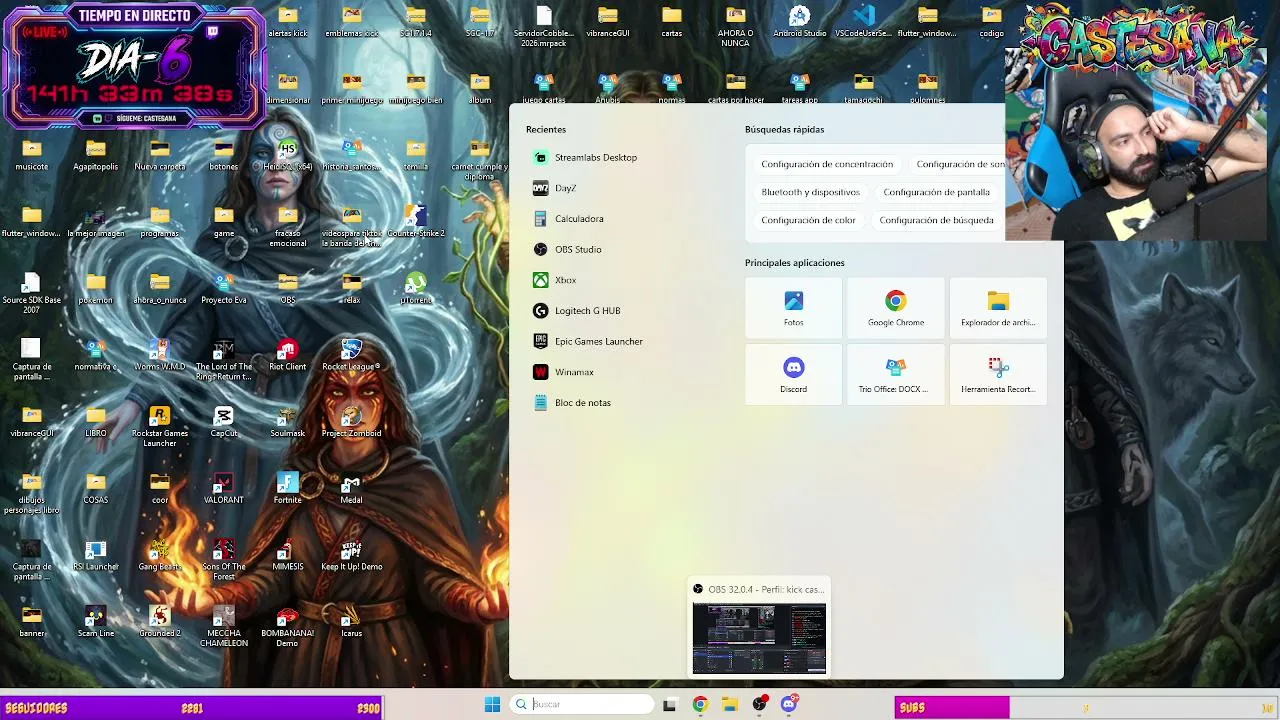Select the µTorrent desktop shortcut

pyautogui.click(x=416, y=288)
